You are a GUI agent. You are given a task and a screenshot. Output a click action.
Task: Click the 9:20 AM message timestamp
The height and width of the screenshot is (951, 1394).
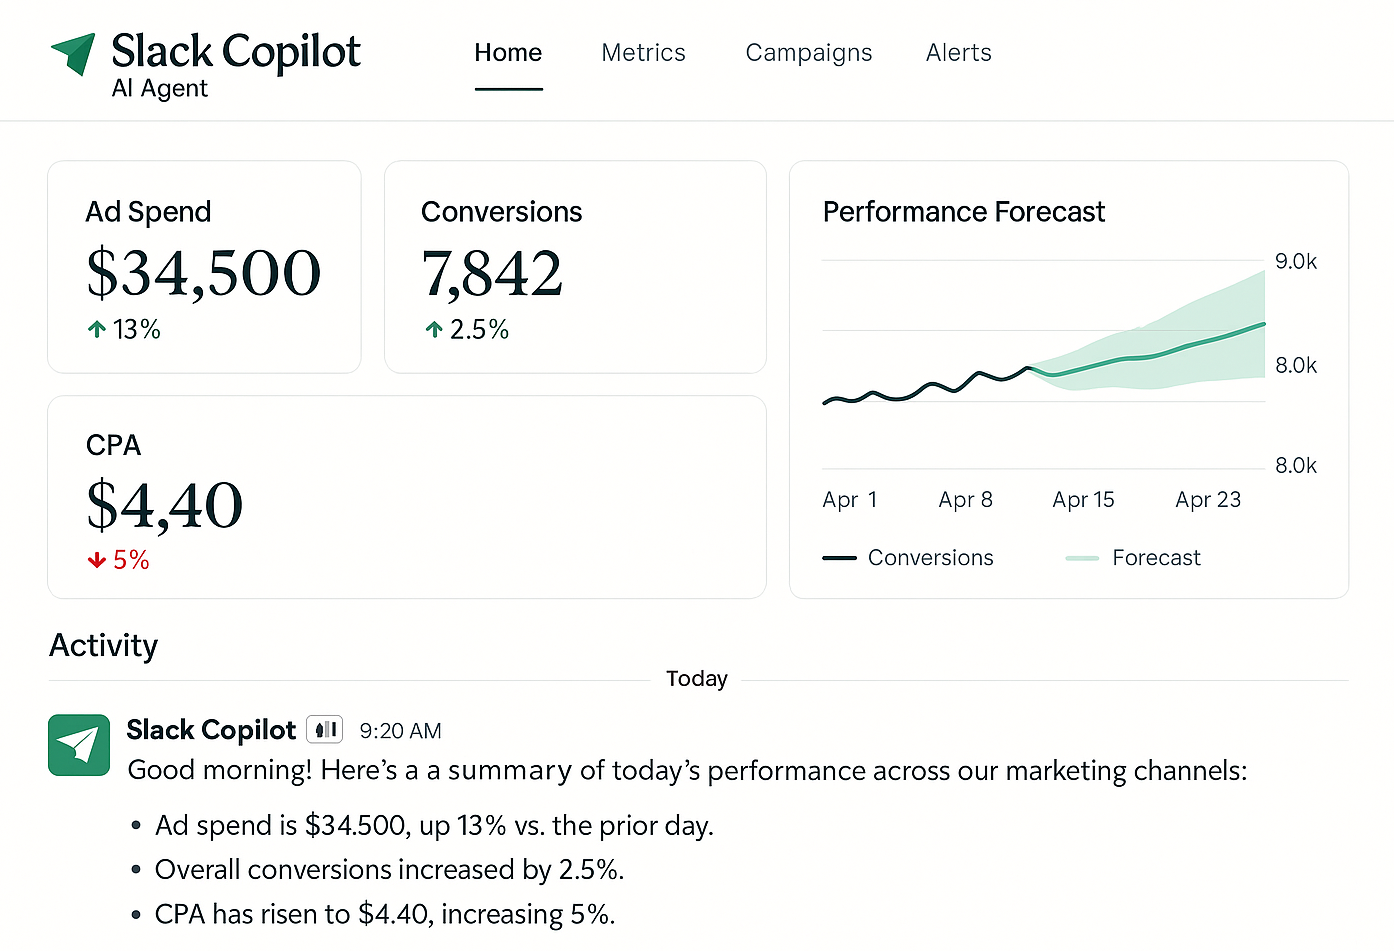[x=400, y=730]
